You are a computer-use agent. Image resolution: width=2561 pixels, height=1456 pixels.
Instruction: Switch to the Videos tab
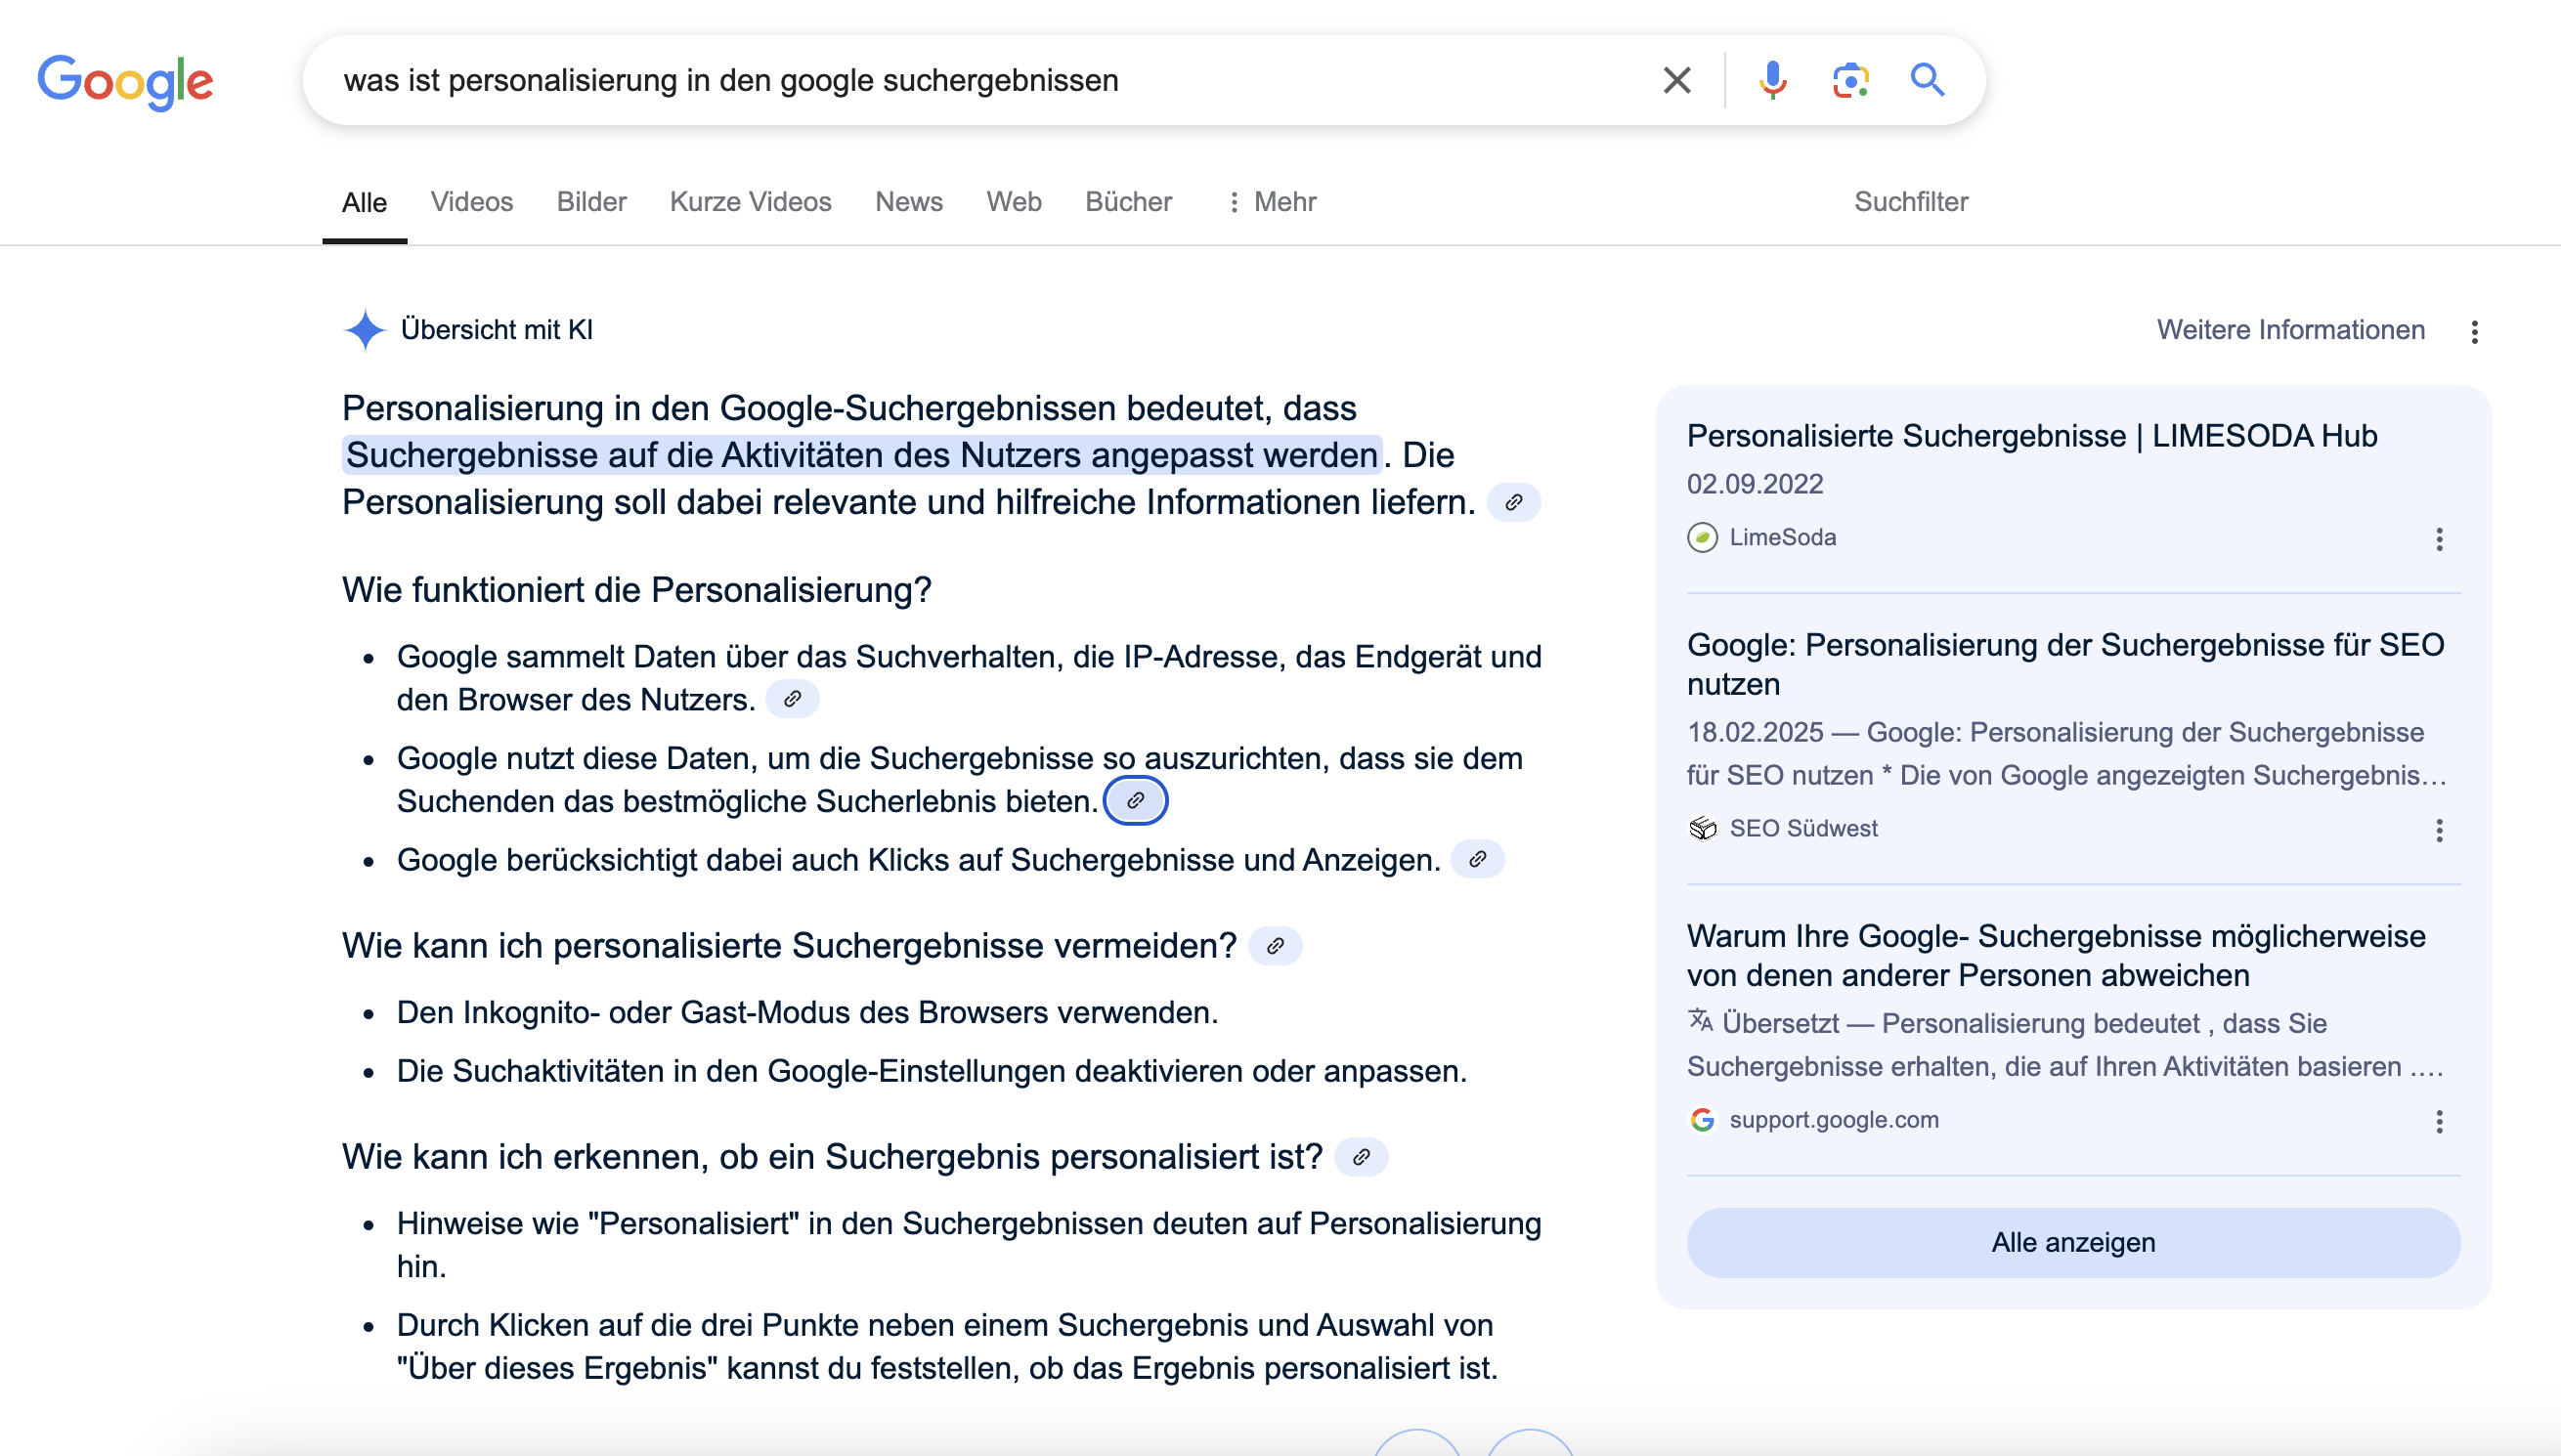pyautogui.click(x=471, y=201)
